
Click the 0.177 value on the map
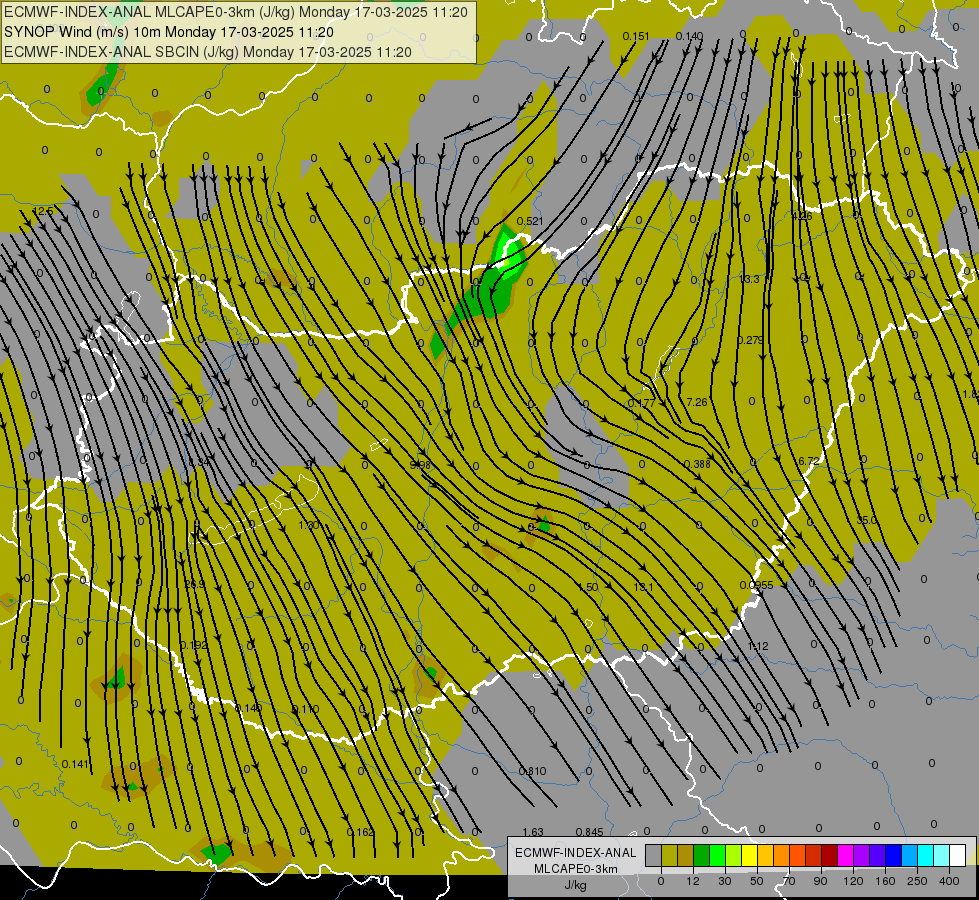[641, 403]
